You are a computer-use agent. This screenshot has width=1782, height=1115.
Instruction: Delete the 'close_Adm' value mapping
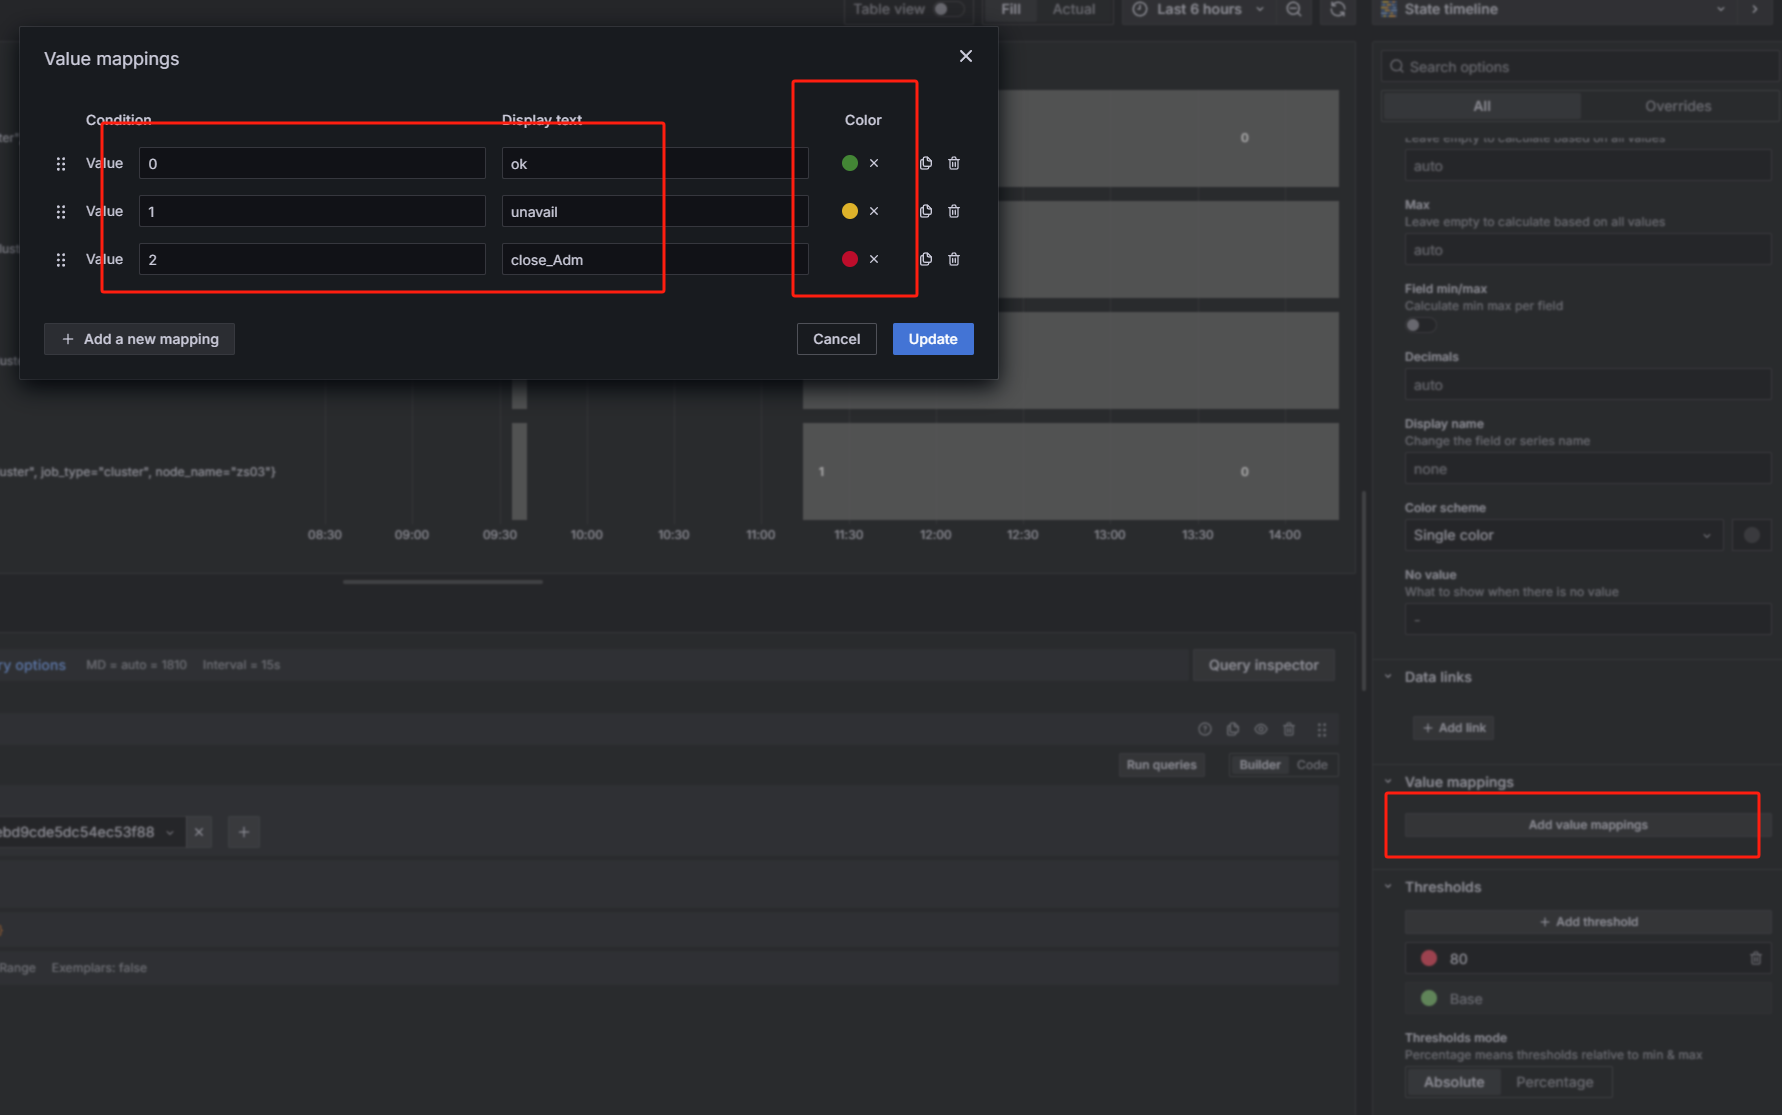954,259
